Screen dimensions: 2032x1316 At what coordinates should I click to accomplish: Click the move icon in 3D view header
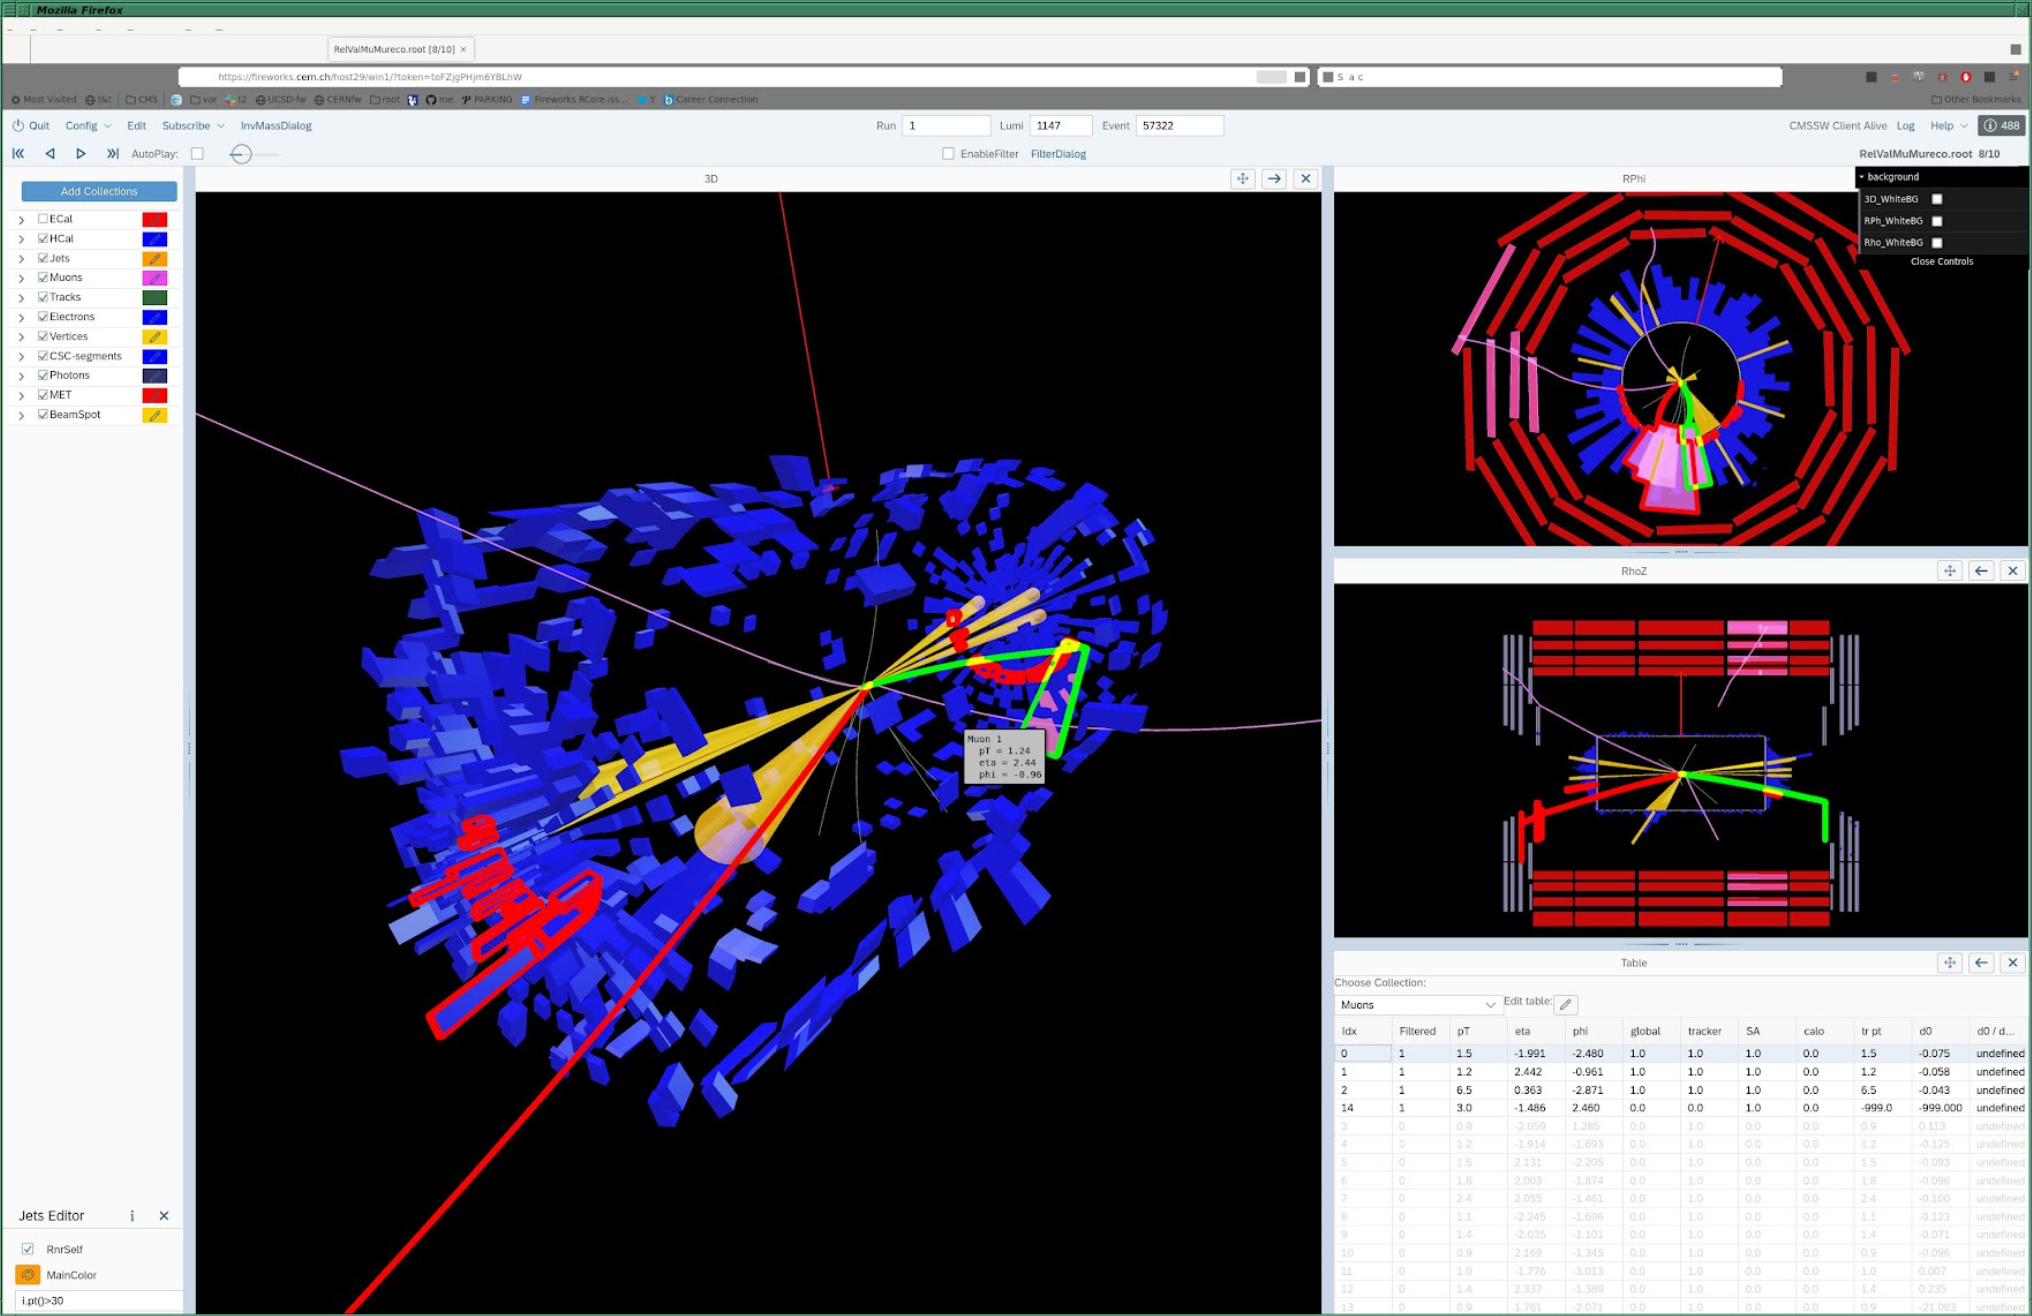(1242, 179)
